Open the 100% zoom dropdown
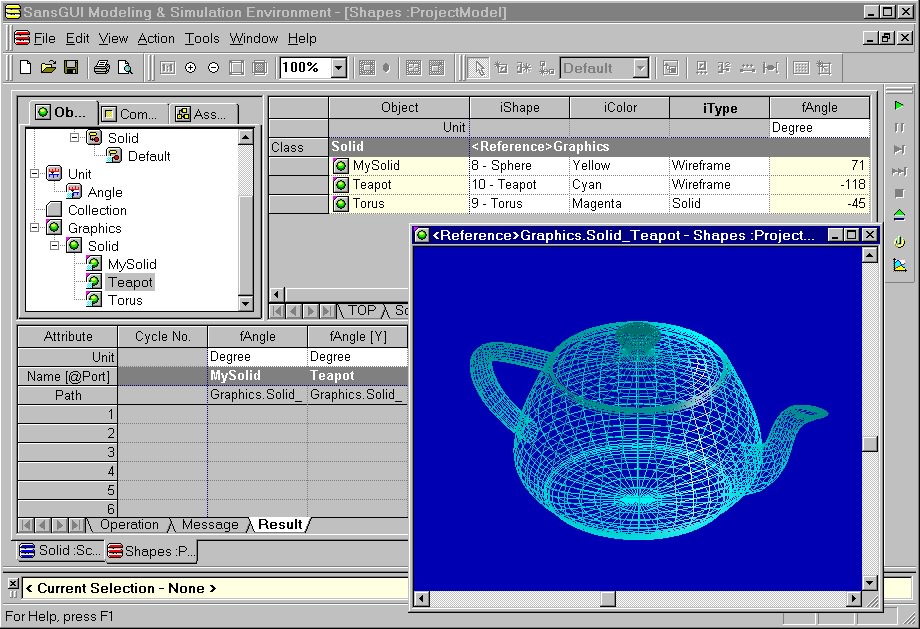Screen dimensions: 920x629 pos(338,68)
